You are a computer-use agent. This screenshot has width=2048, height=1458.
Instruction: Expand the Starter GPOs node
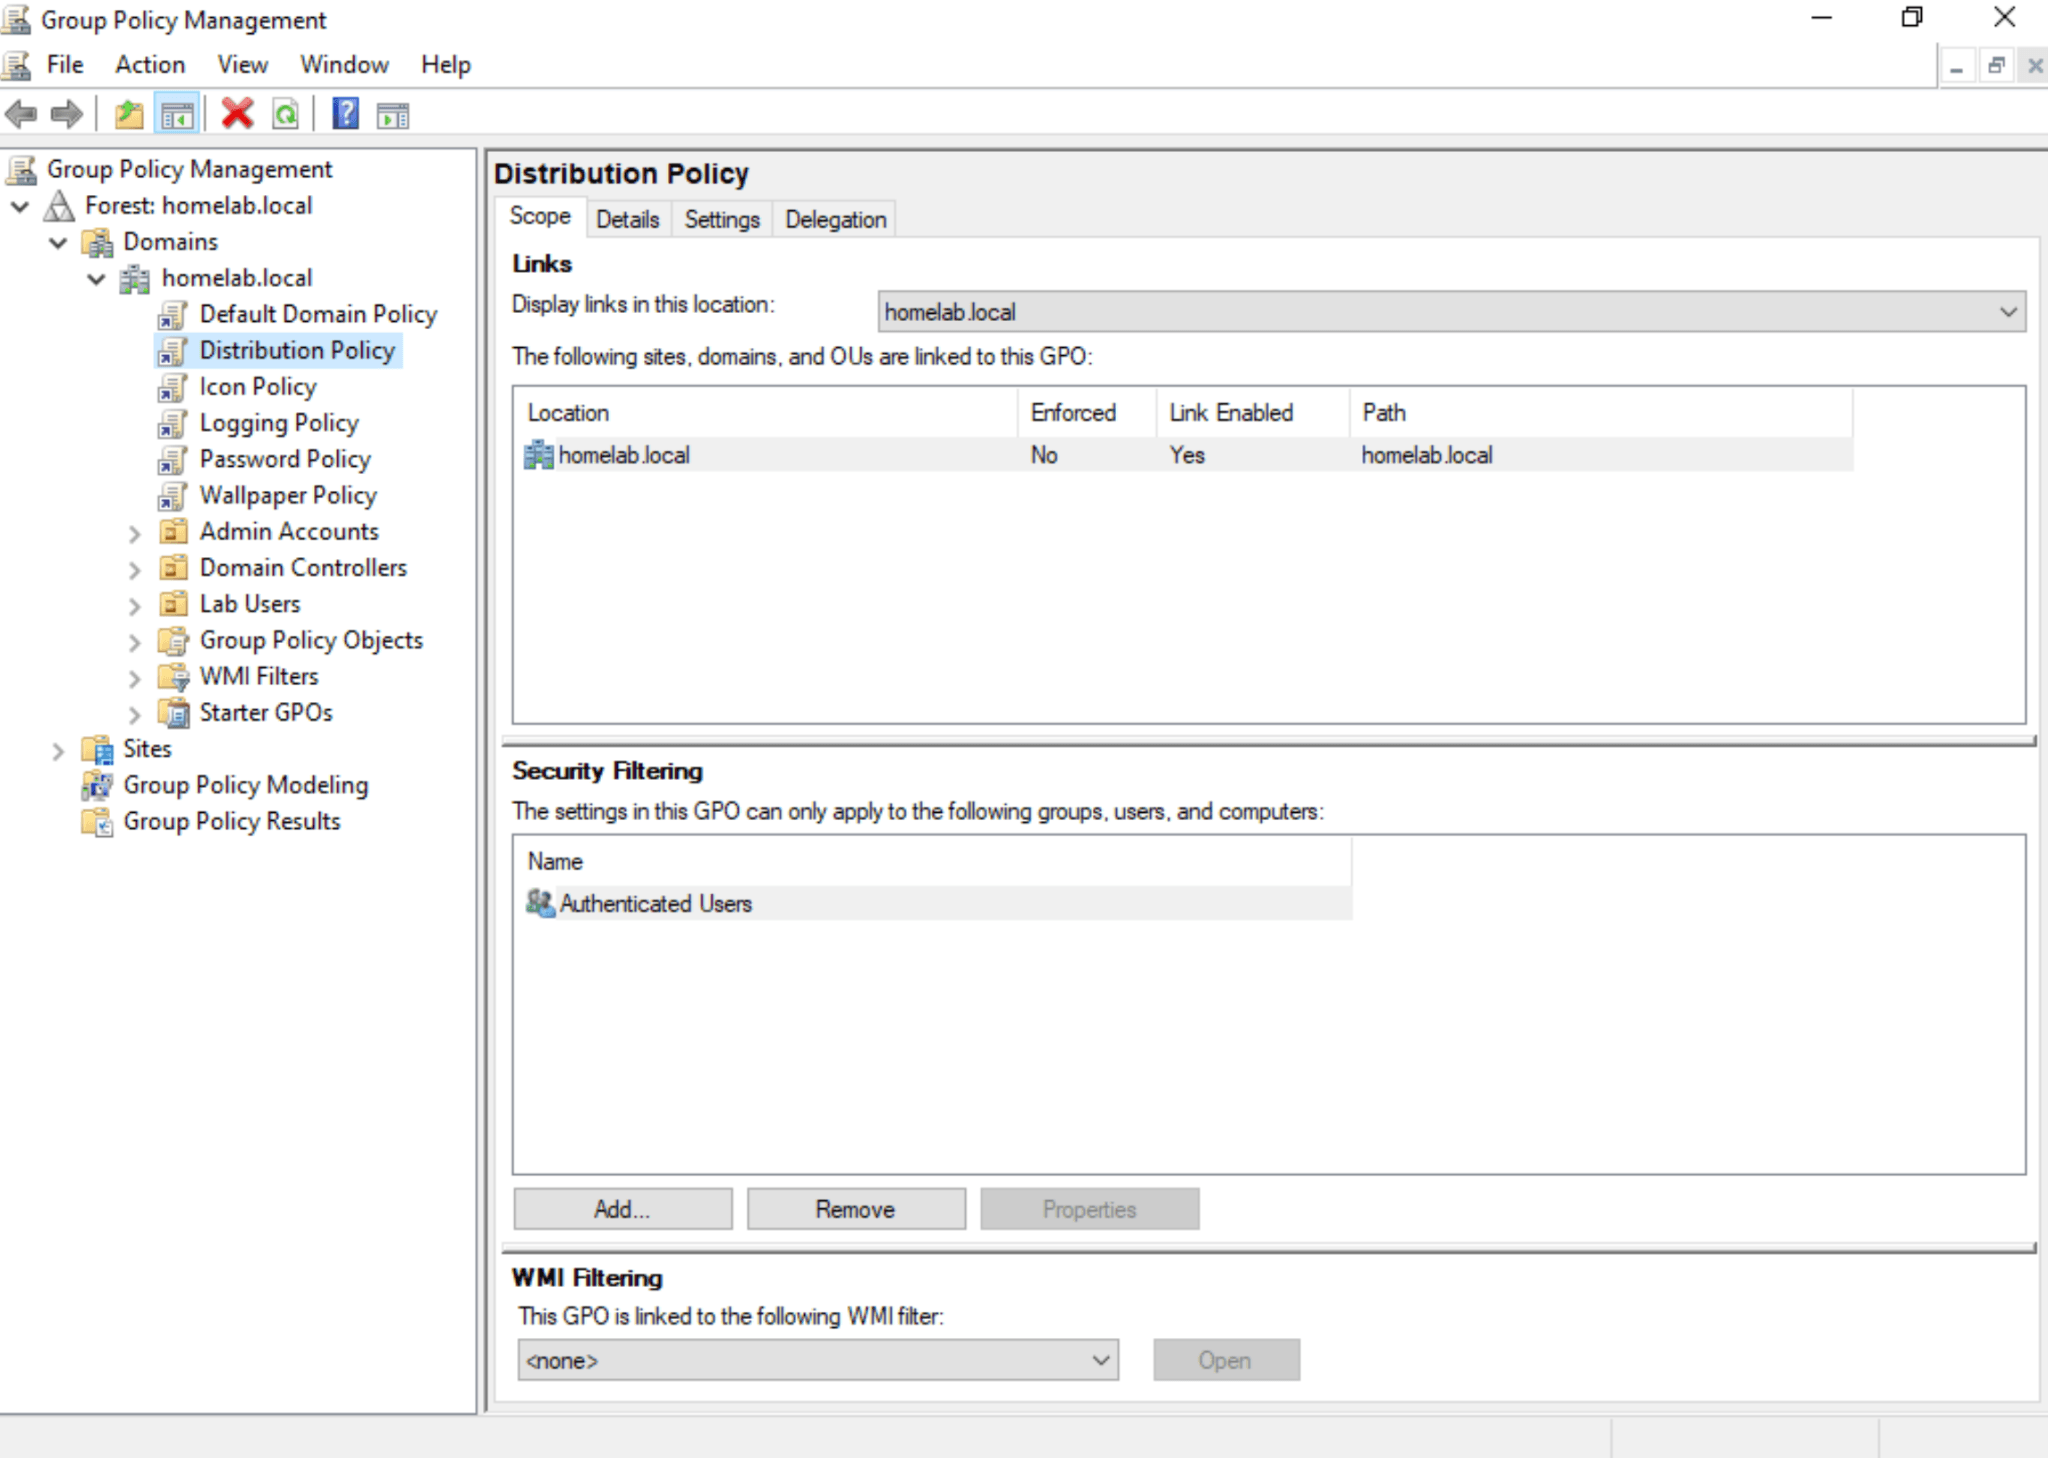(x=135, y=714)
